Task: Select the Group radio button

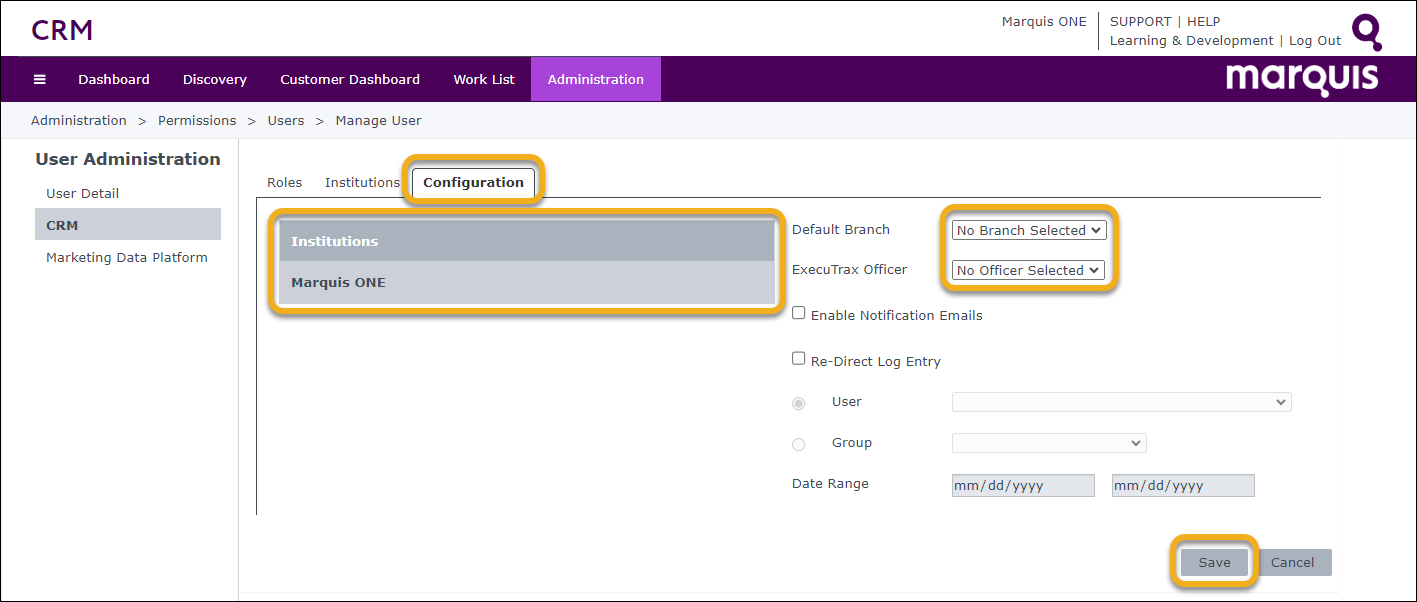Action: click(x=799, y=444)
